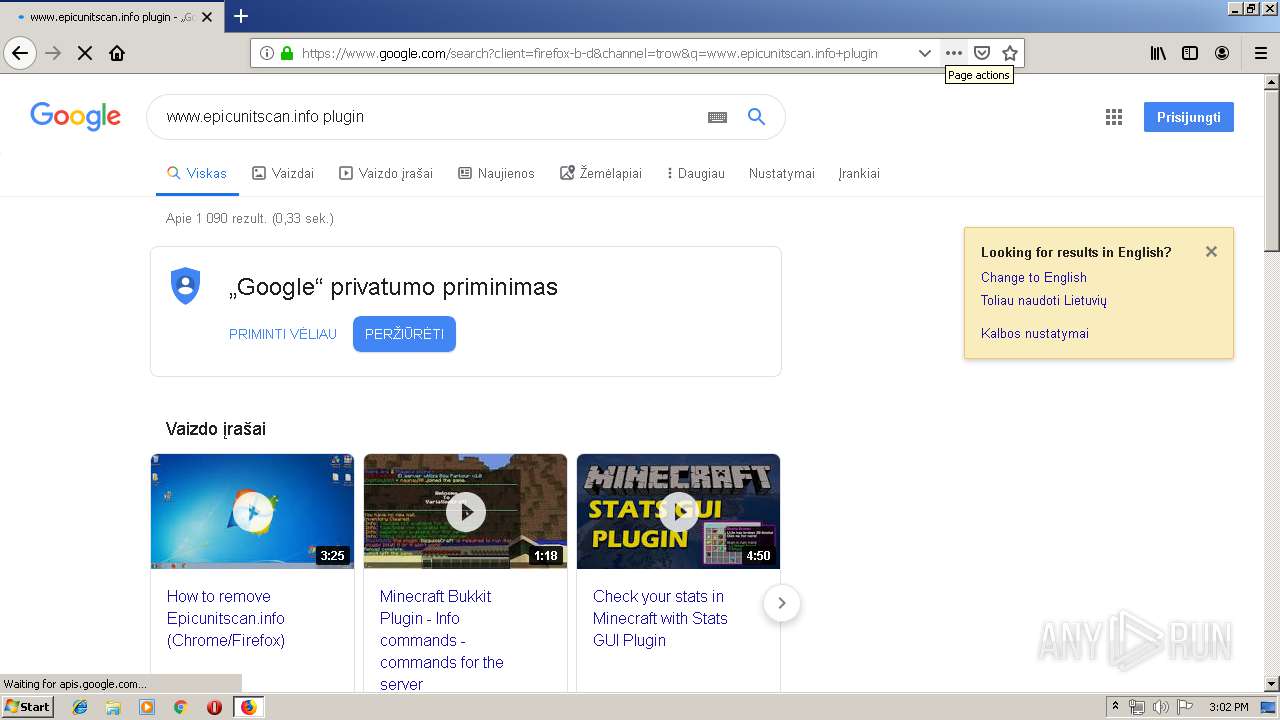
Task: Click the privacy reminder shield icon
Action: tap(185, 286)
